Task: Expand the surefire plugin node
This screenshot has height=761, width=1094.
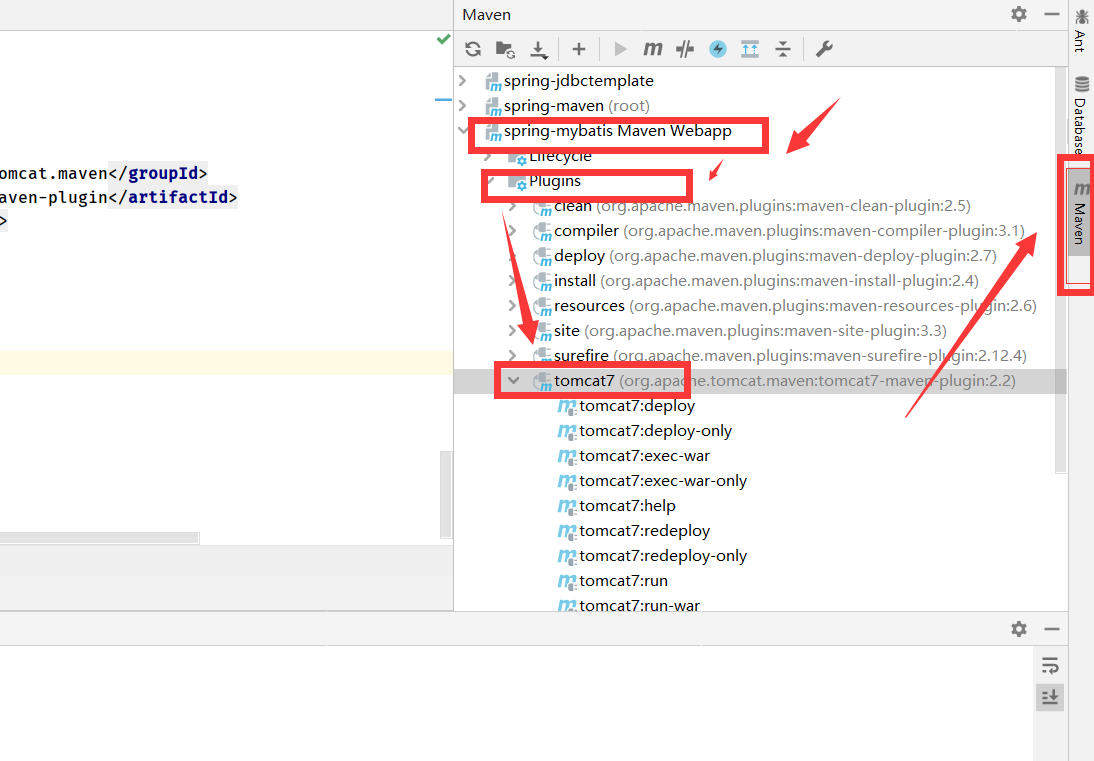Action: click(x=512, y=356)
